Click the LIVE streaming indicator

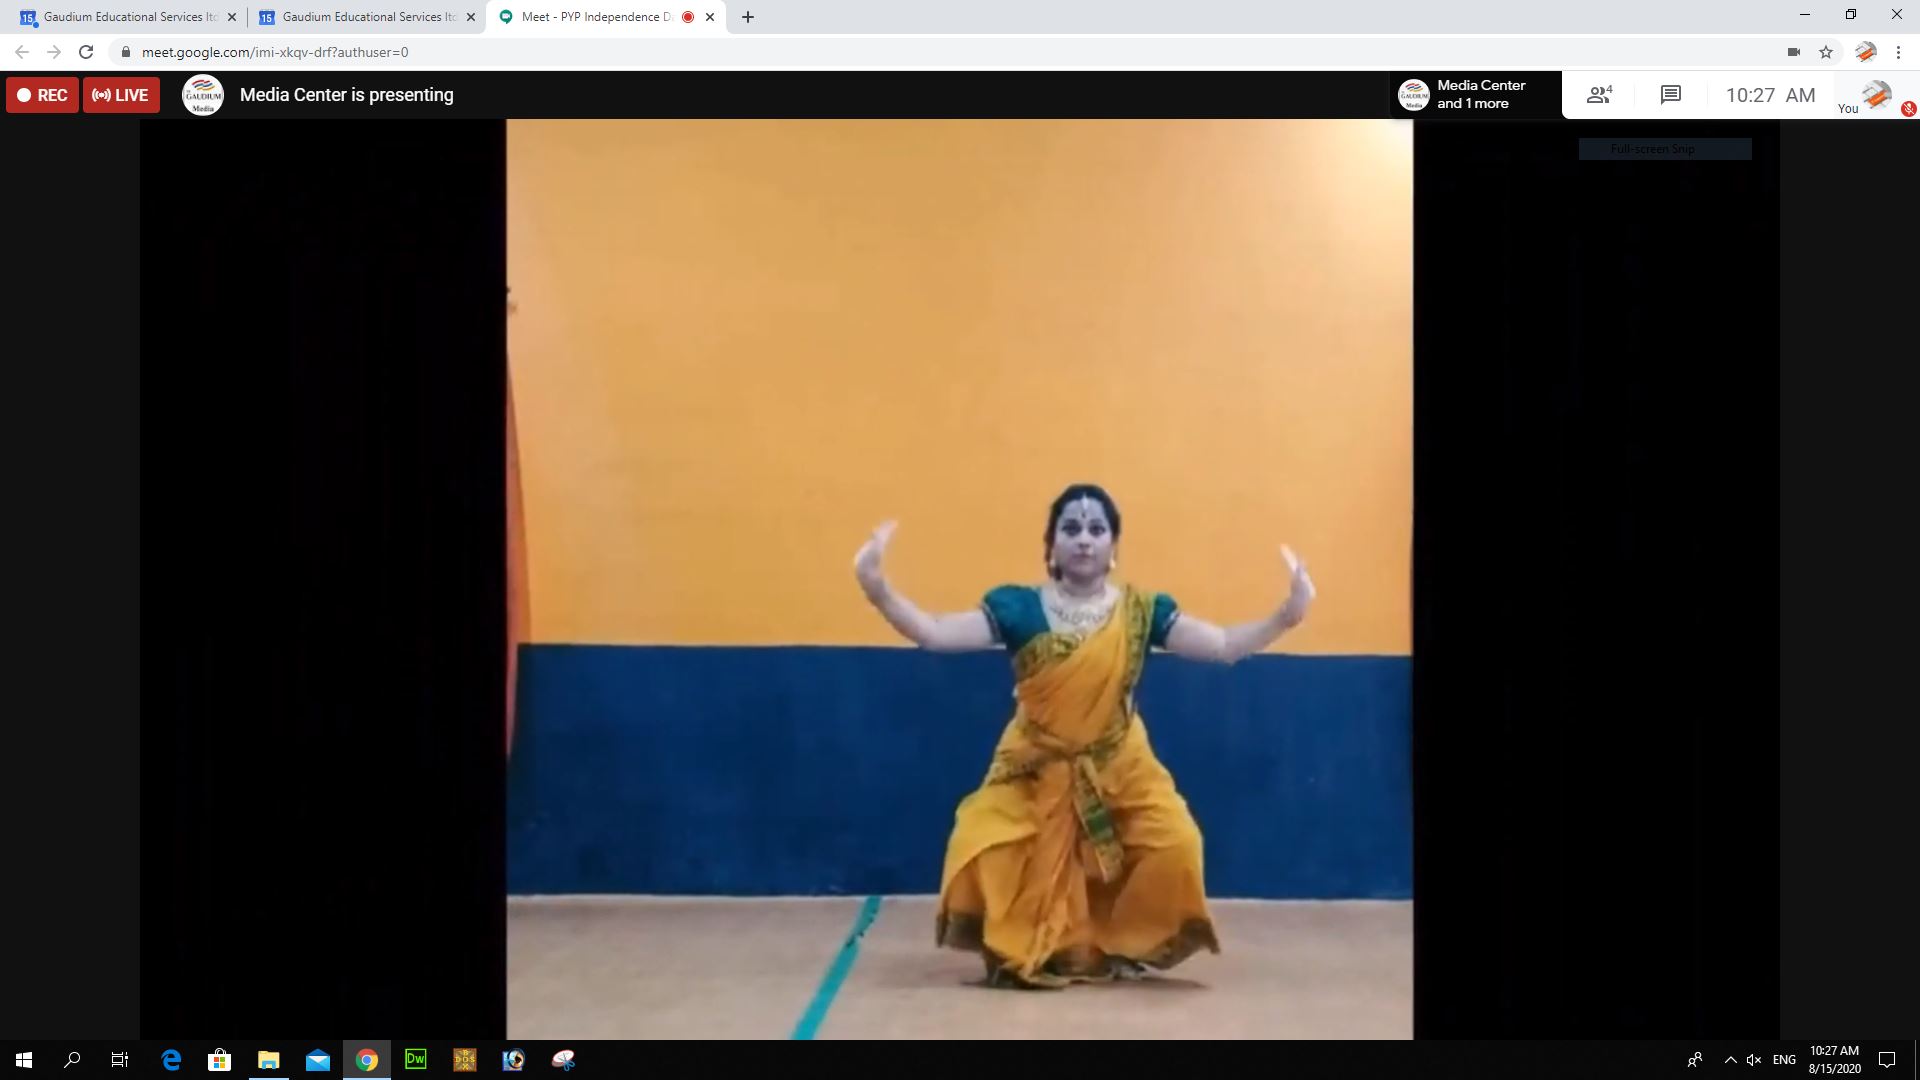tap(121, 95)
